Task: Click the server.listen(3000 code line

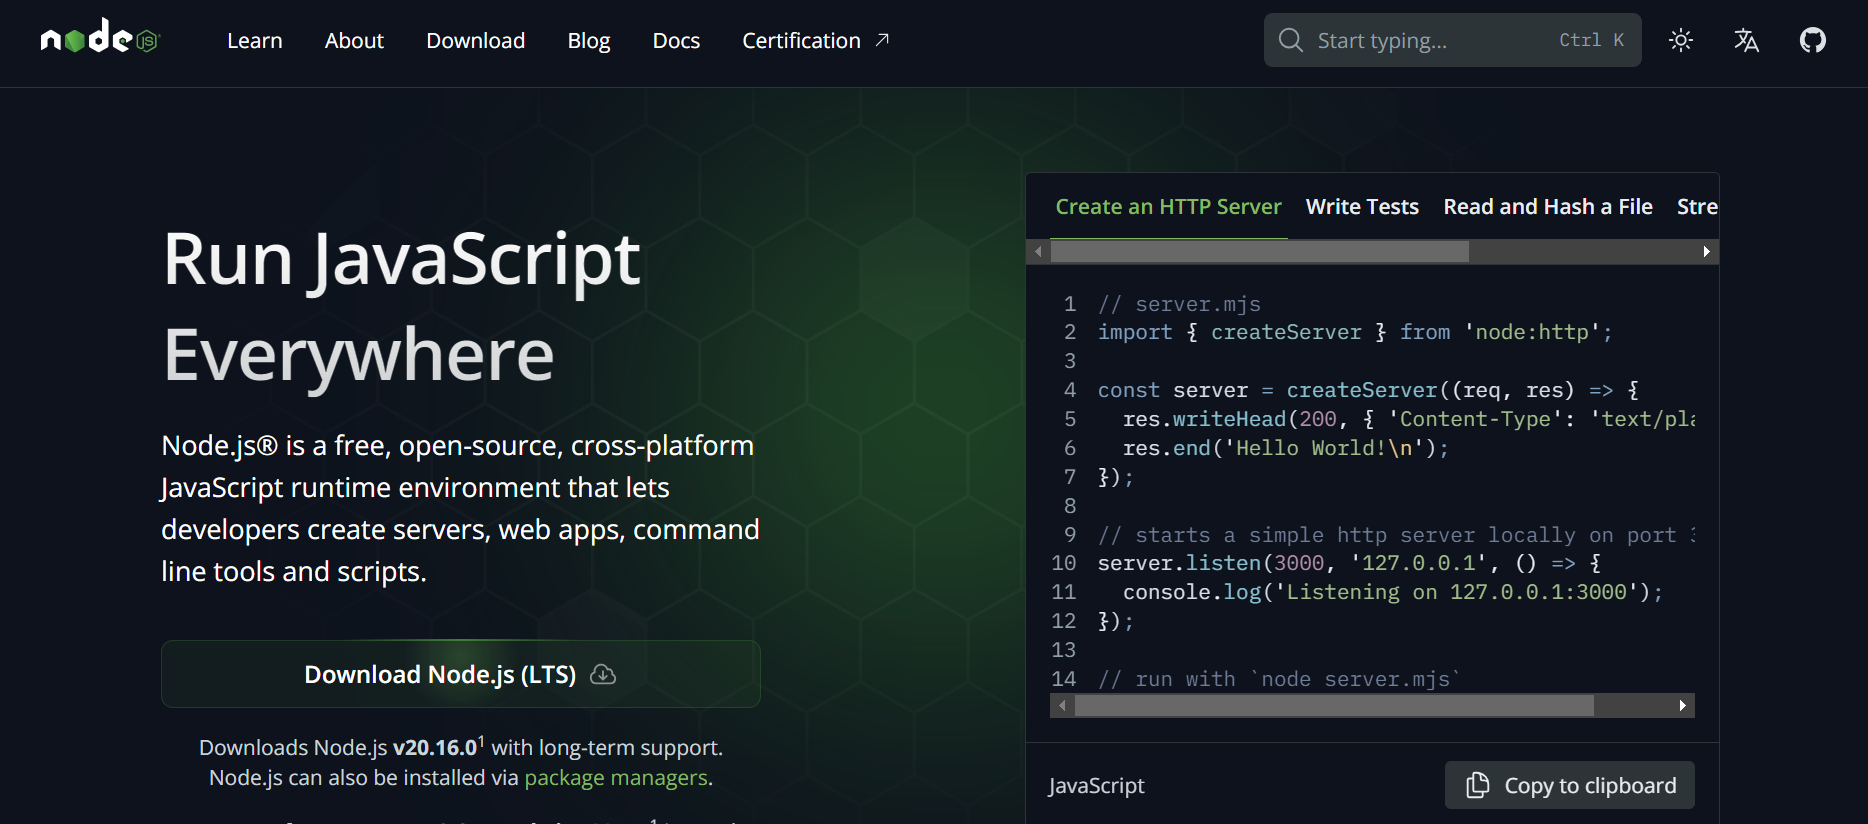Action: point(1349,563)
